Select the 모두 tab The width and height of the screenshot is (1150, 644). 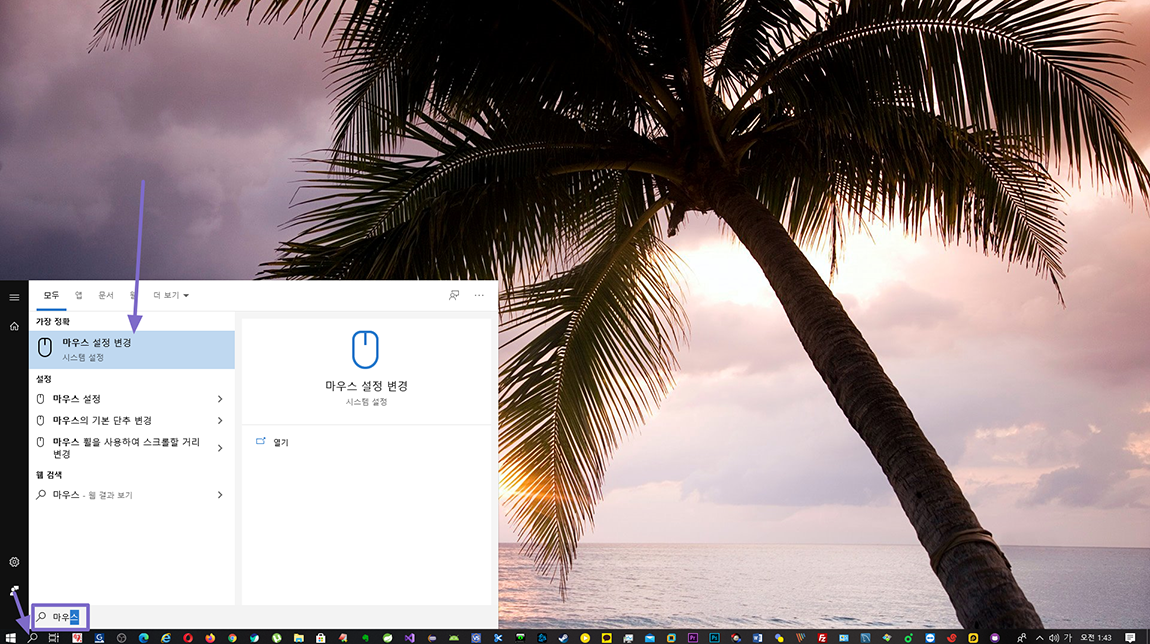click(51, 295)
